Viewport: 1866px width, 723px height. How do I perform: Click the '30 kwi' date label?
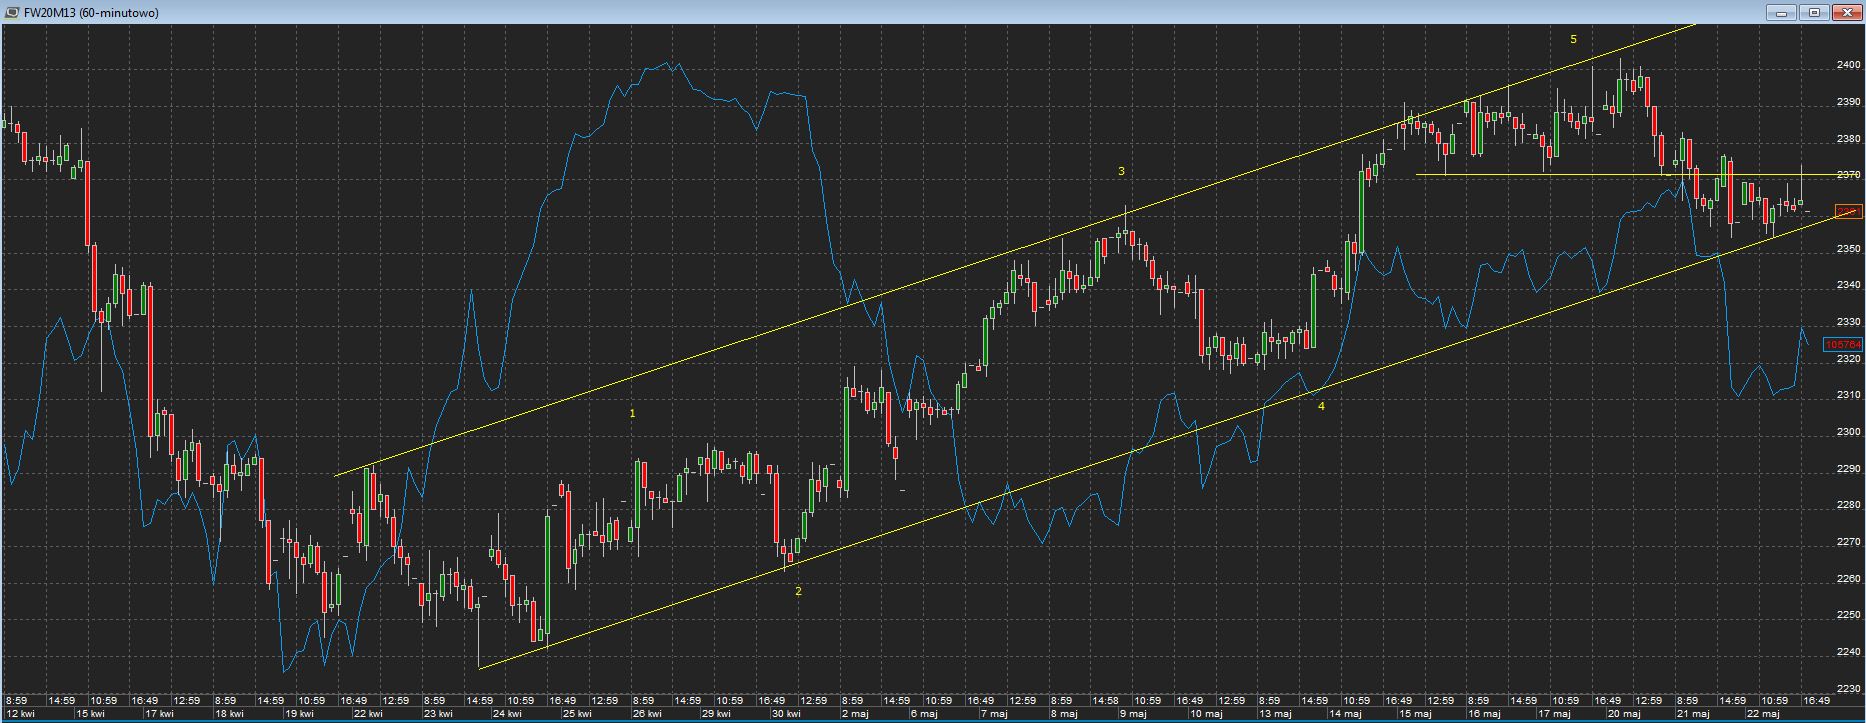pyautogui.click(x=786, y=714)
